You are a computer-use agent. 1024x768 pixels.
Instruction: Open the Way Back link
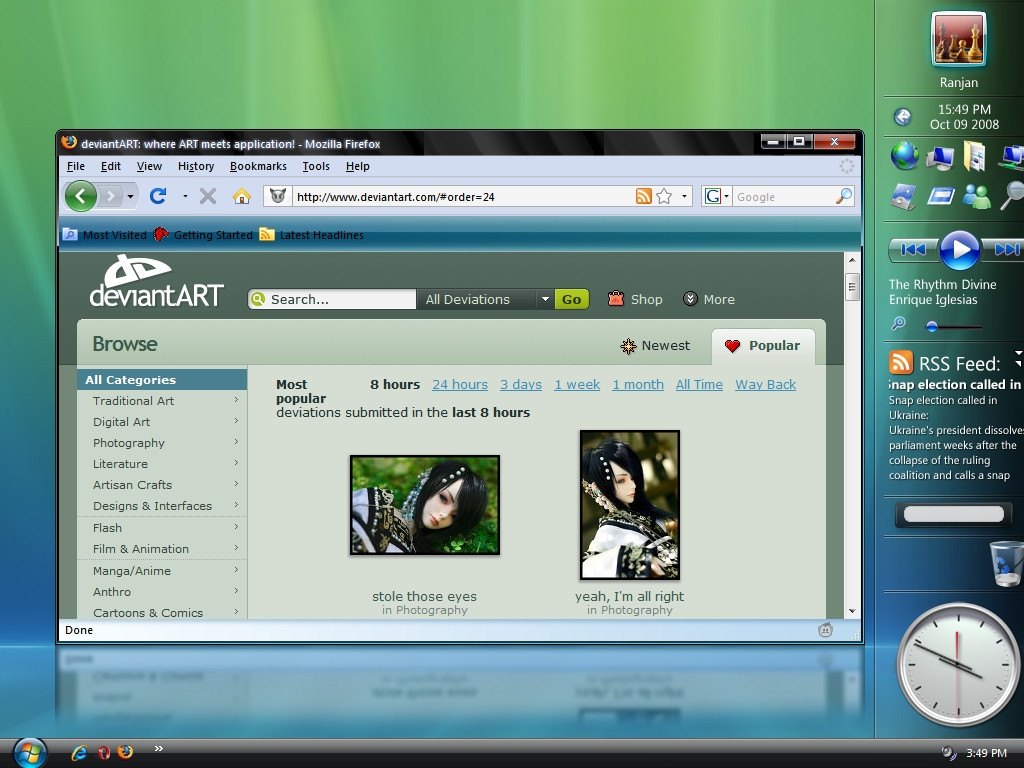coord(765,384)
